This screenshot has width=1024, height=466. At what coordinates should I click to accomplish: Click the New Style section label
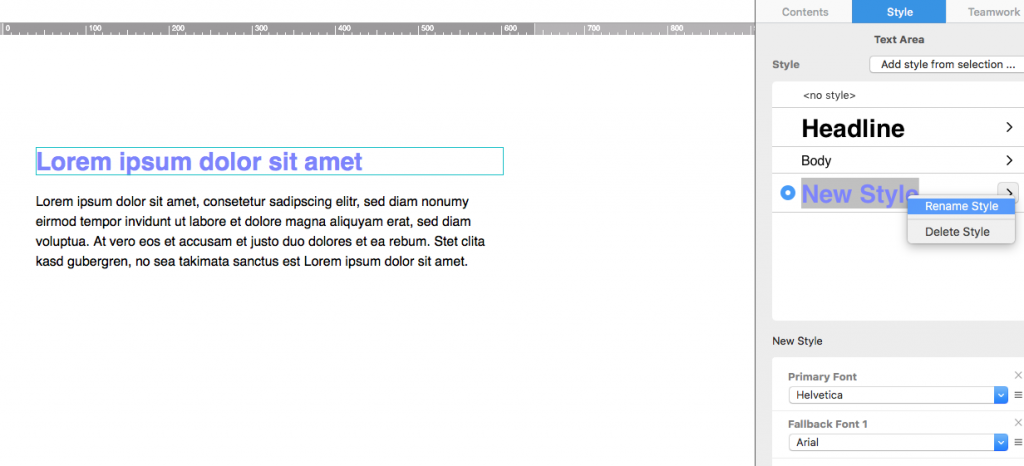[x=797, y=341]
